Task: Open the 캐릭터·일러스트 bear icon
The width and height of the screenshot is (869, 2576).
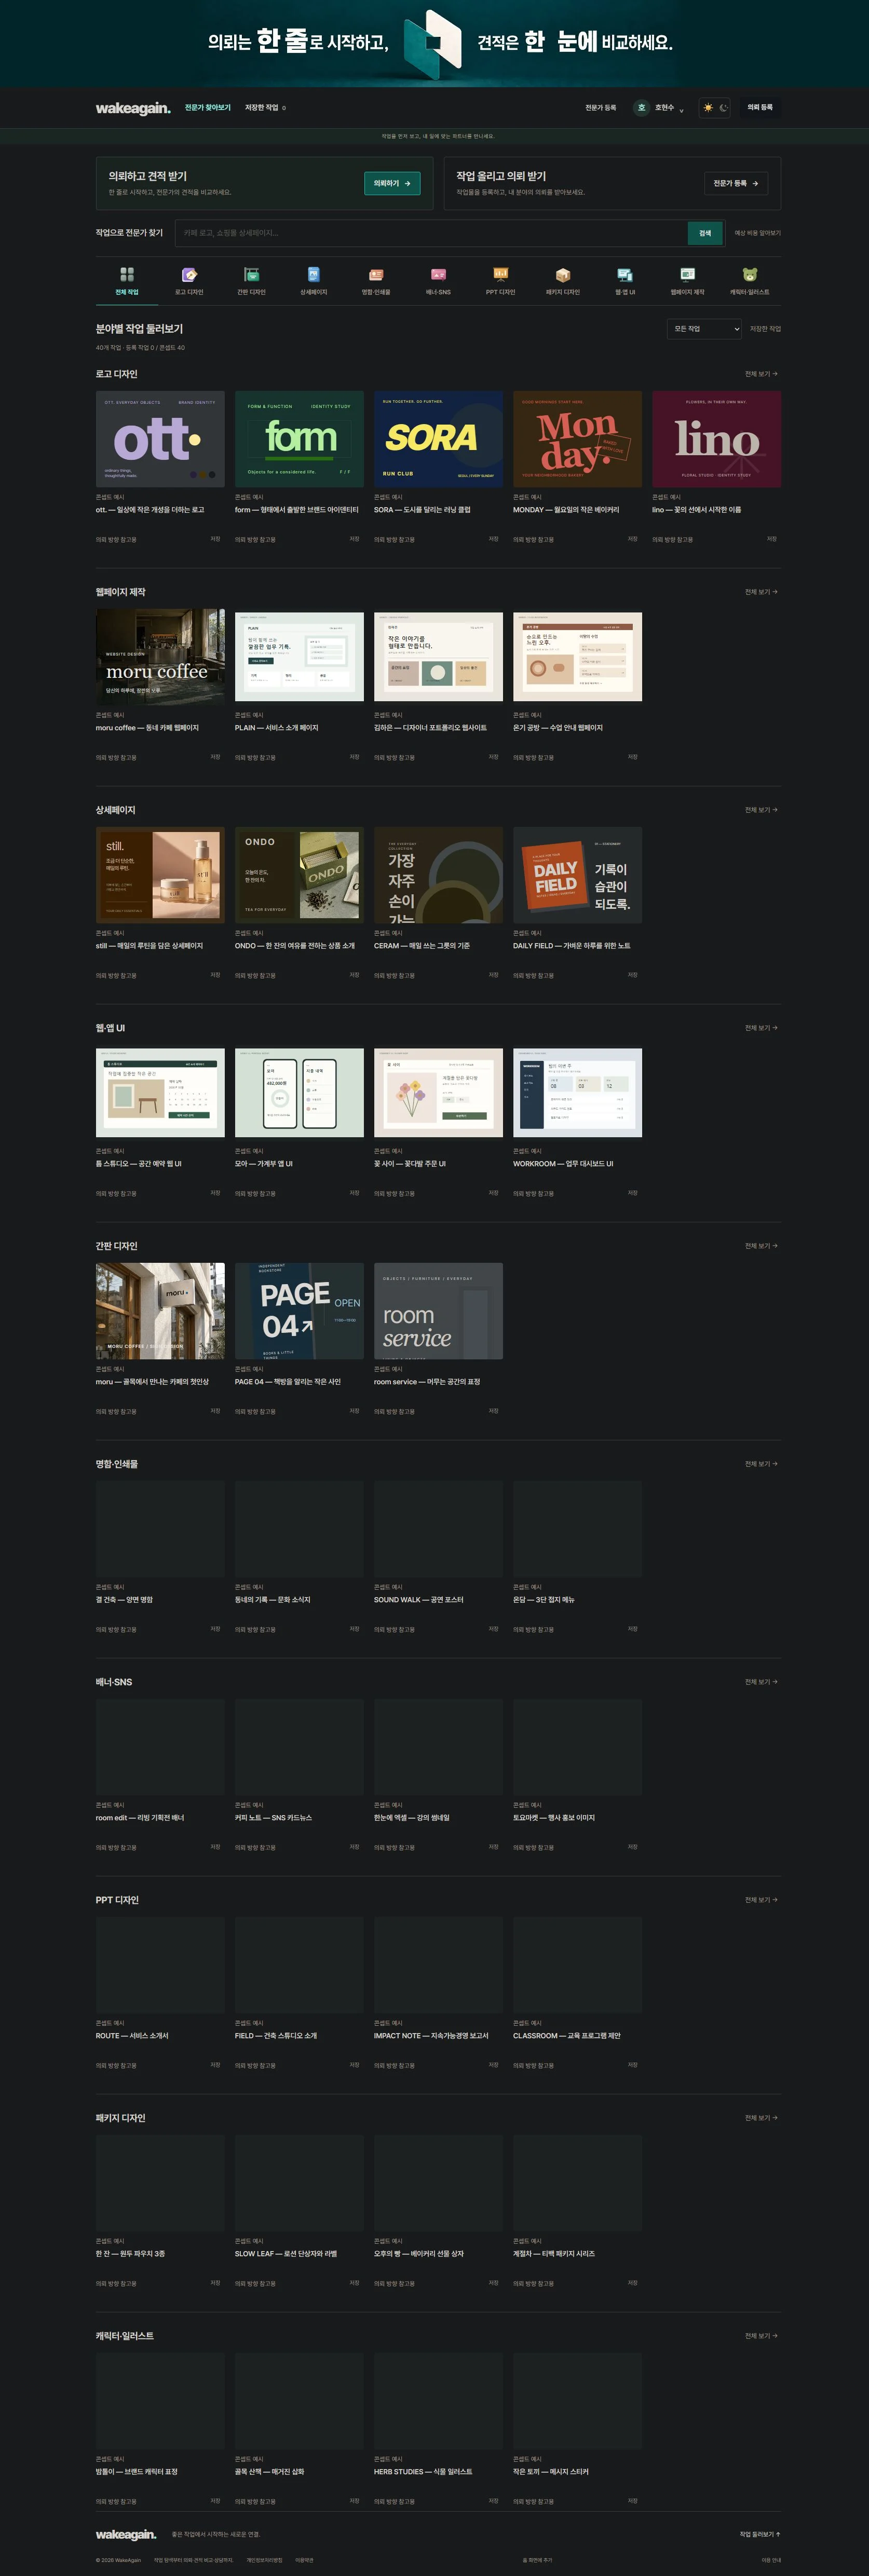Action: (750, 274)
